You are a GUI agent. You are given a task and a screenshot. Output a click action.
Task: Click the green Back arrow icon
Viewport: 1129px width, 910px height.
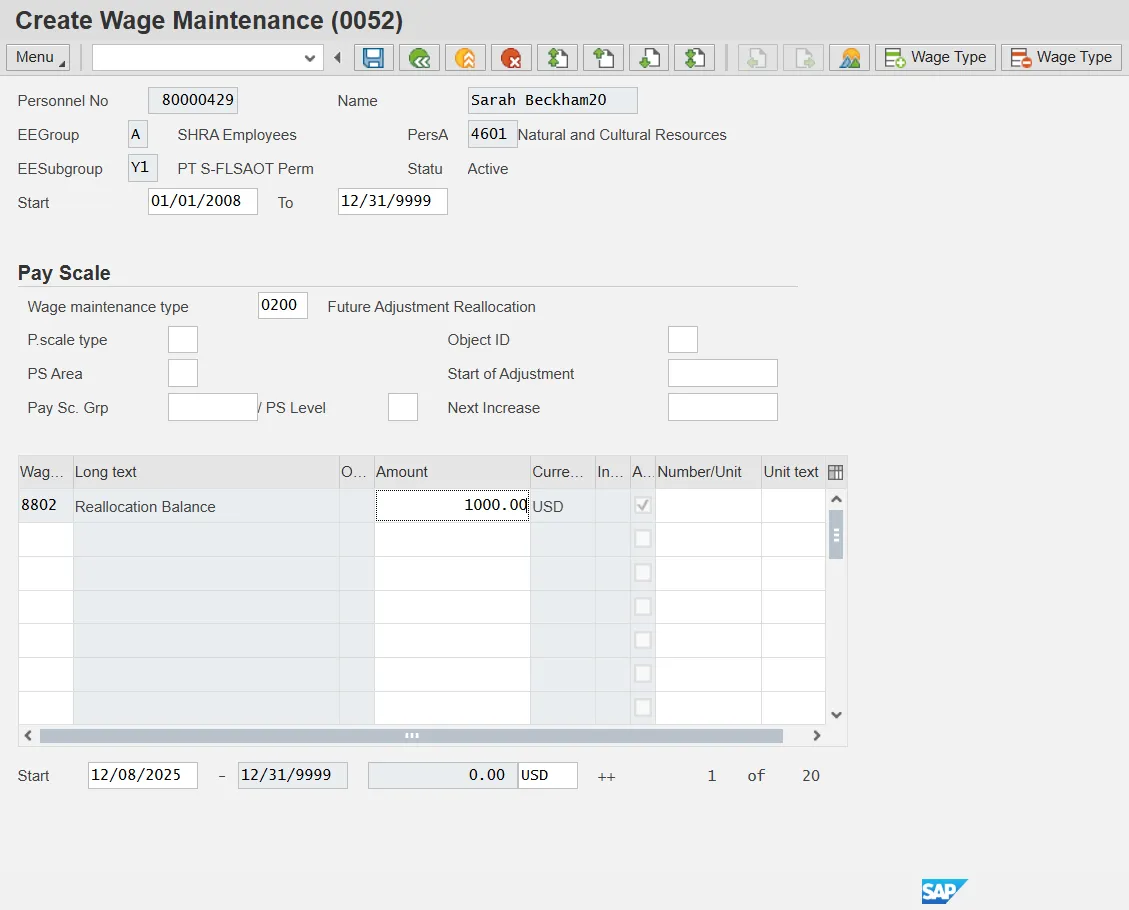420,58
